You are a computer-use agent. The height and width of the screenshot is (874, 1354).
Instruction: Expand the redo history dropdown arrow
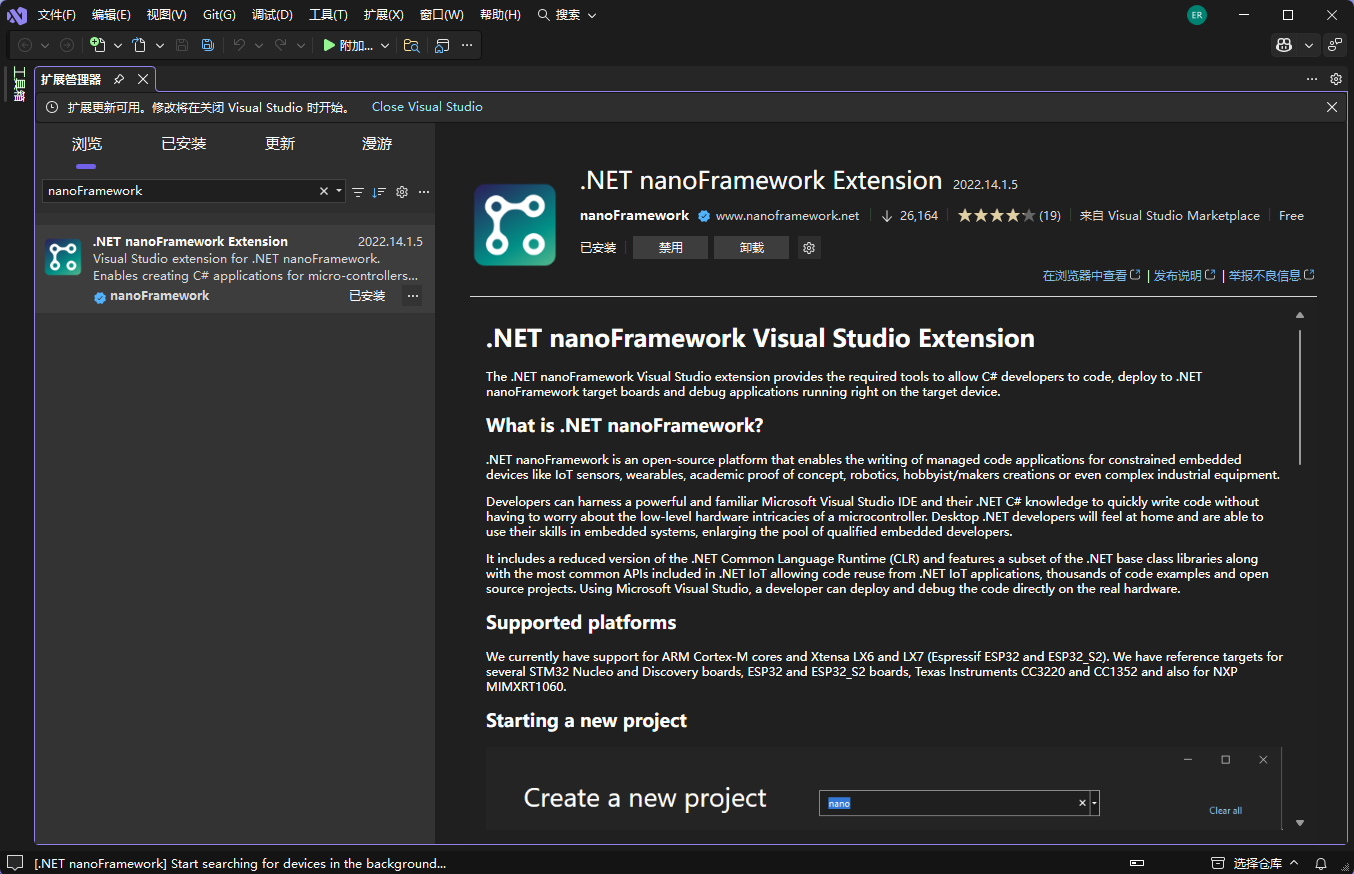coord(301,45)
